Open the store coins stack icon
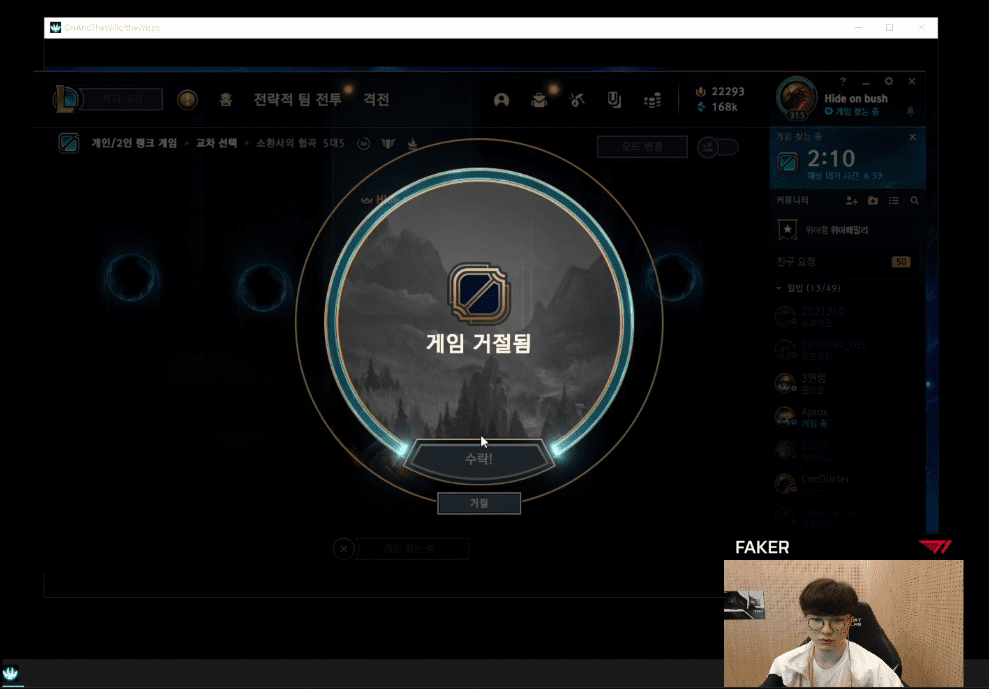The width and height of the screenshot is (989, 689). (653, 100)
